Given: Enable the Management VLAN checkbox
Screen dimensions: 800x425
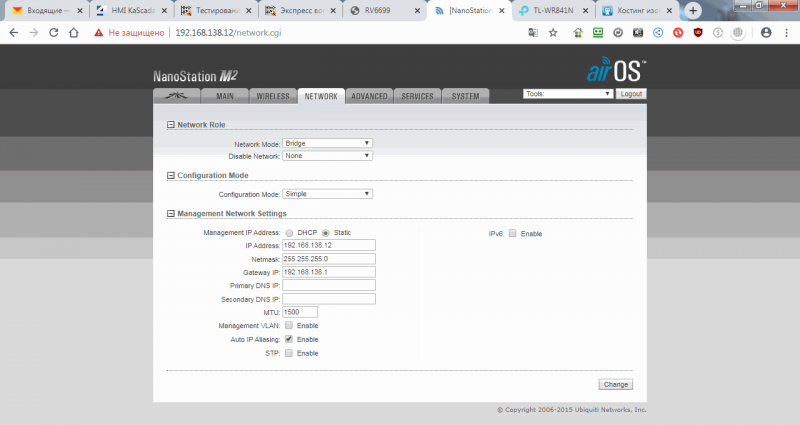Looking at the screenshot, I should [289, 325].
